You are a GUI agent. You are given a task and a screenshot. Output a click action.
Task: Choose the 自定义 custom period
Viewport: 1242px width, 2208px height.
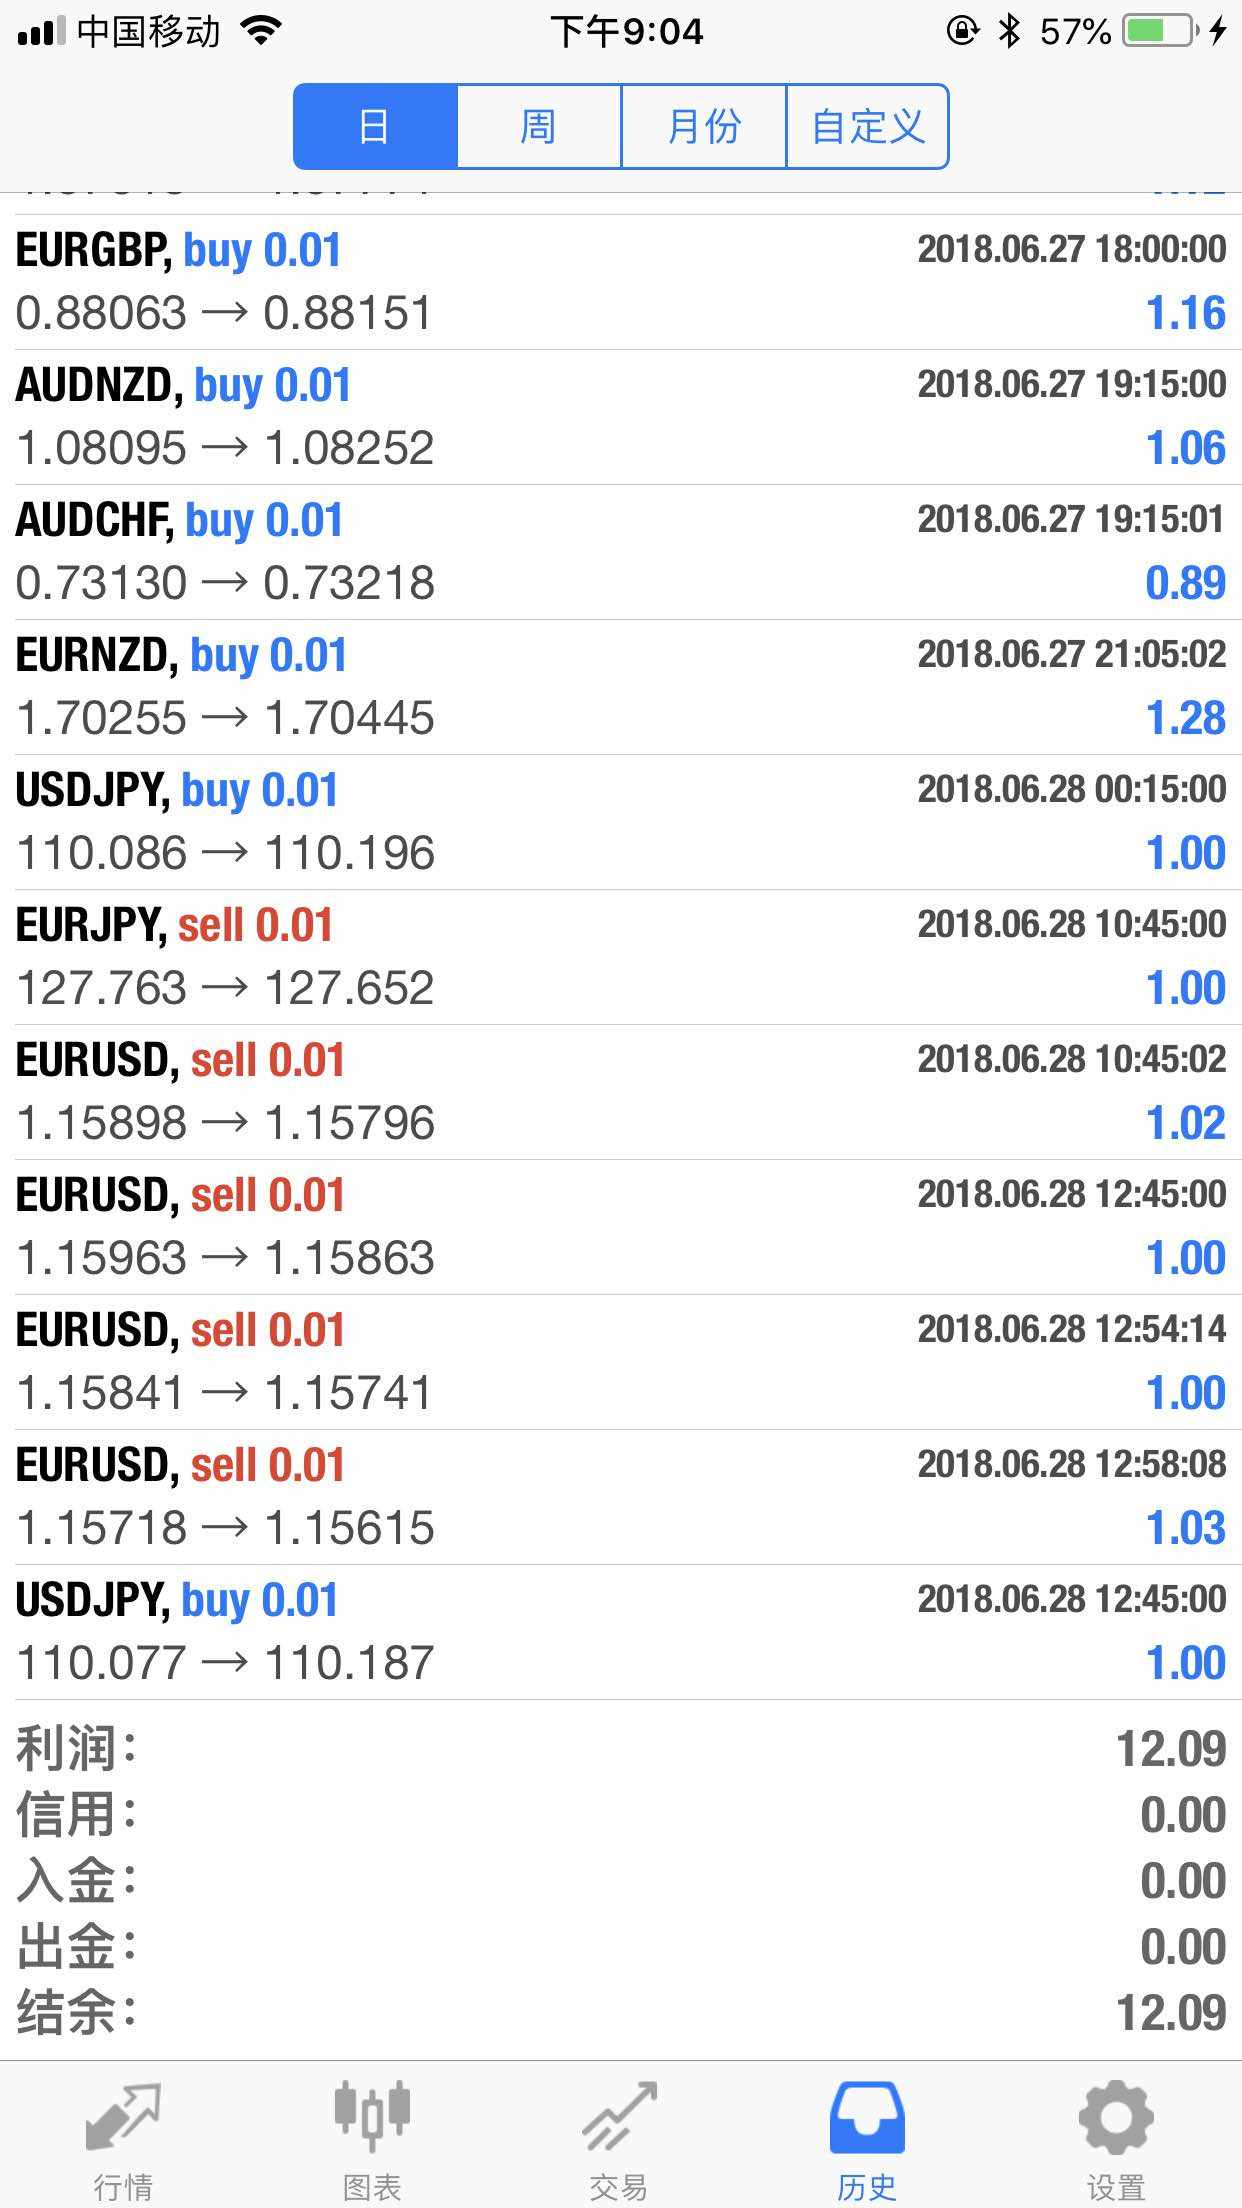(x=868, y=127)
